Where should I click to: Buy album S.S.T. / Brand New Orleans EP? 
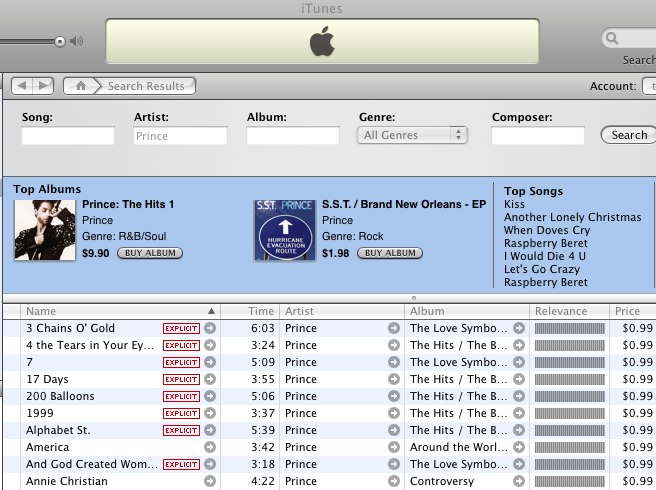[x=390, y=253]
